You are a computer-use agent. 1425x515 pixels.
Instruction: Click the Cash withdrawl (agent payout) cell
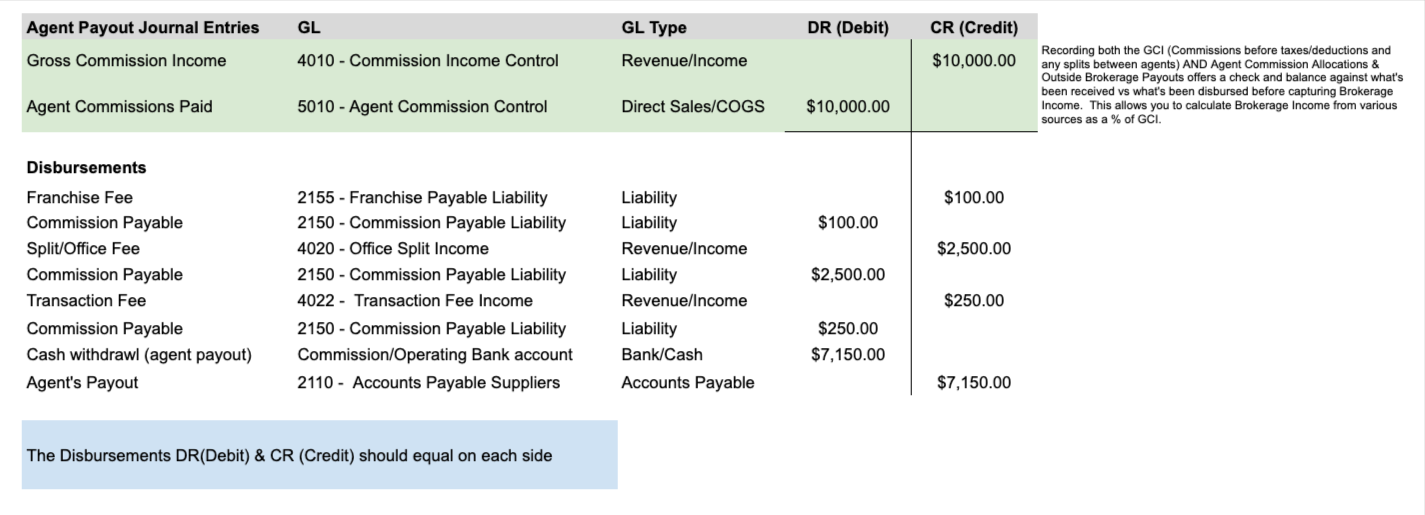(x=139, y=354)
